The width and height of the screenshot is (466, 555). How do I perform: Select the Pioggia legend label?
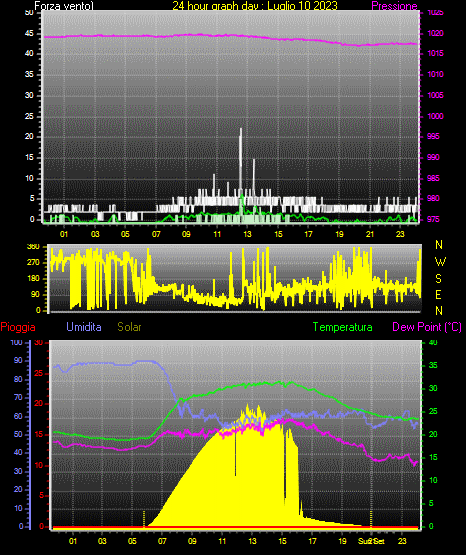click(18, 327)
